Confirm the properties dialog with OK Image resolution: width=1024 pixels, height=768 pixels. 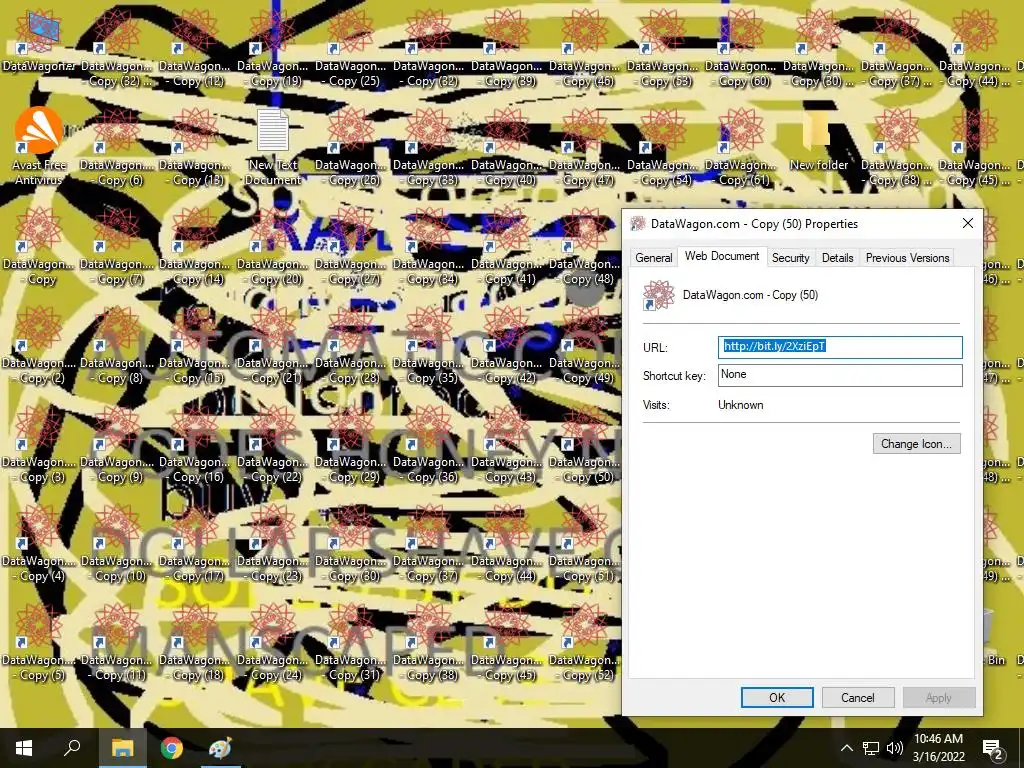(x=777, y=697)
